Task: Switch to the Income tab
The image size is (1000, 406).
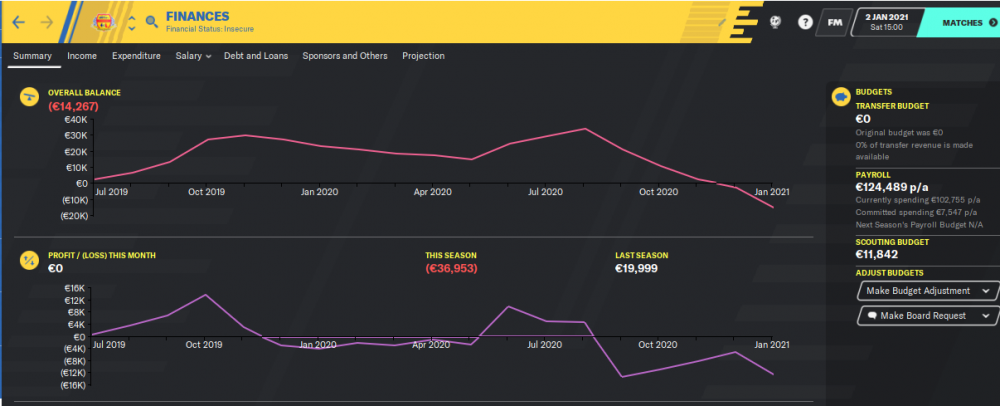Action: click(82, 56)
